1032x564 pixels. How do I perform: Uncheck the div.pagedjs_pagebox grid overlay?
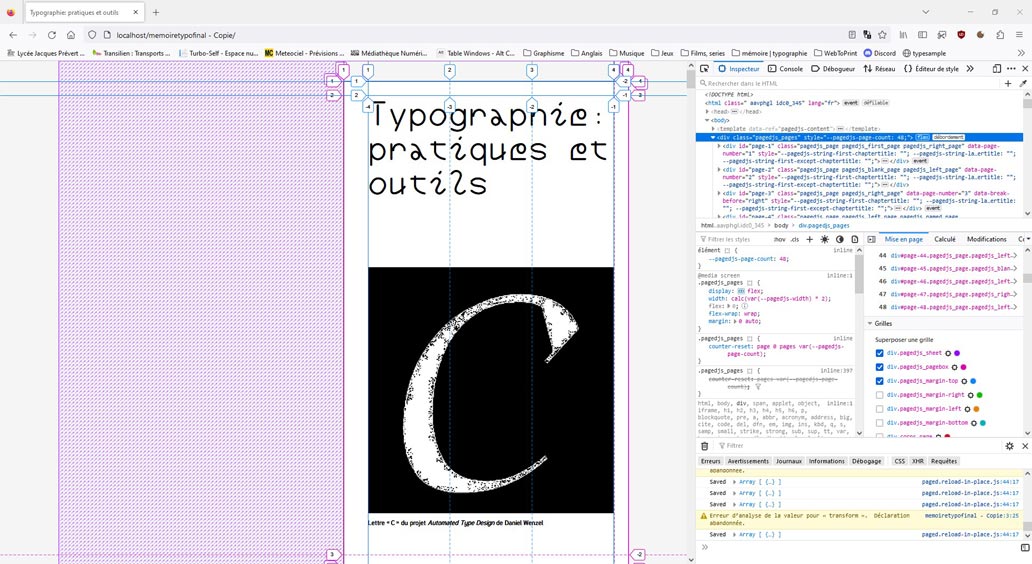coord(879,367)
